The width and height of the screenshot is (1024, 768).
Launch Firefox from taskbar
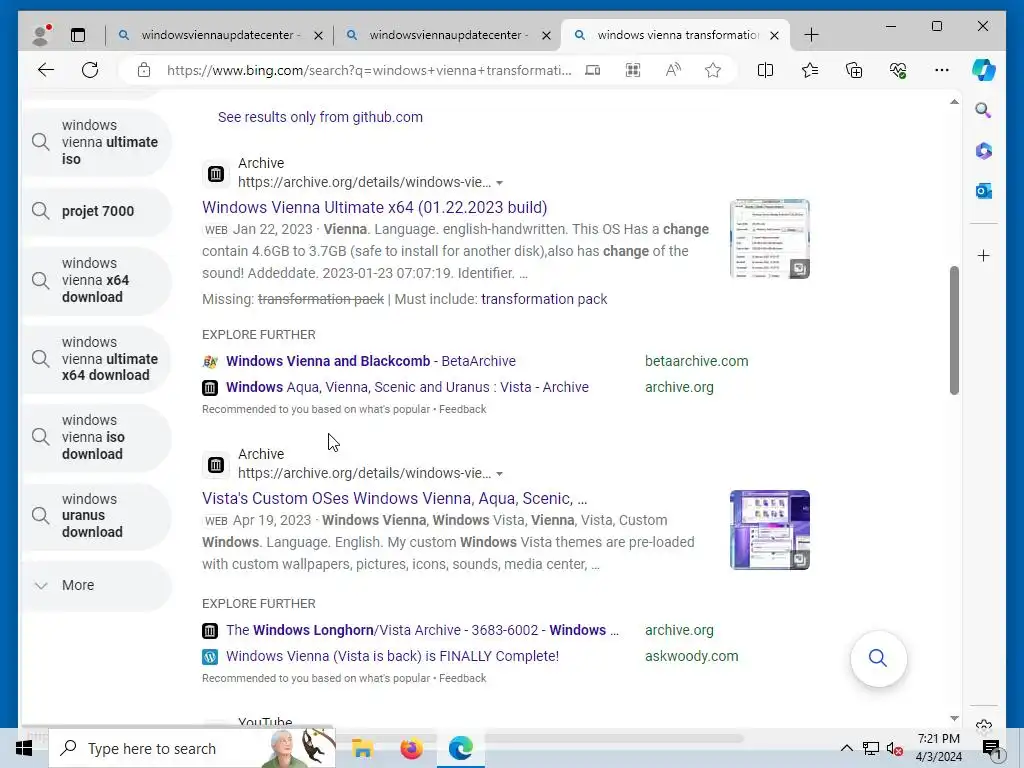(411, 748)
